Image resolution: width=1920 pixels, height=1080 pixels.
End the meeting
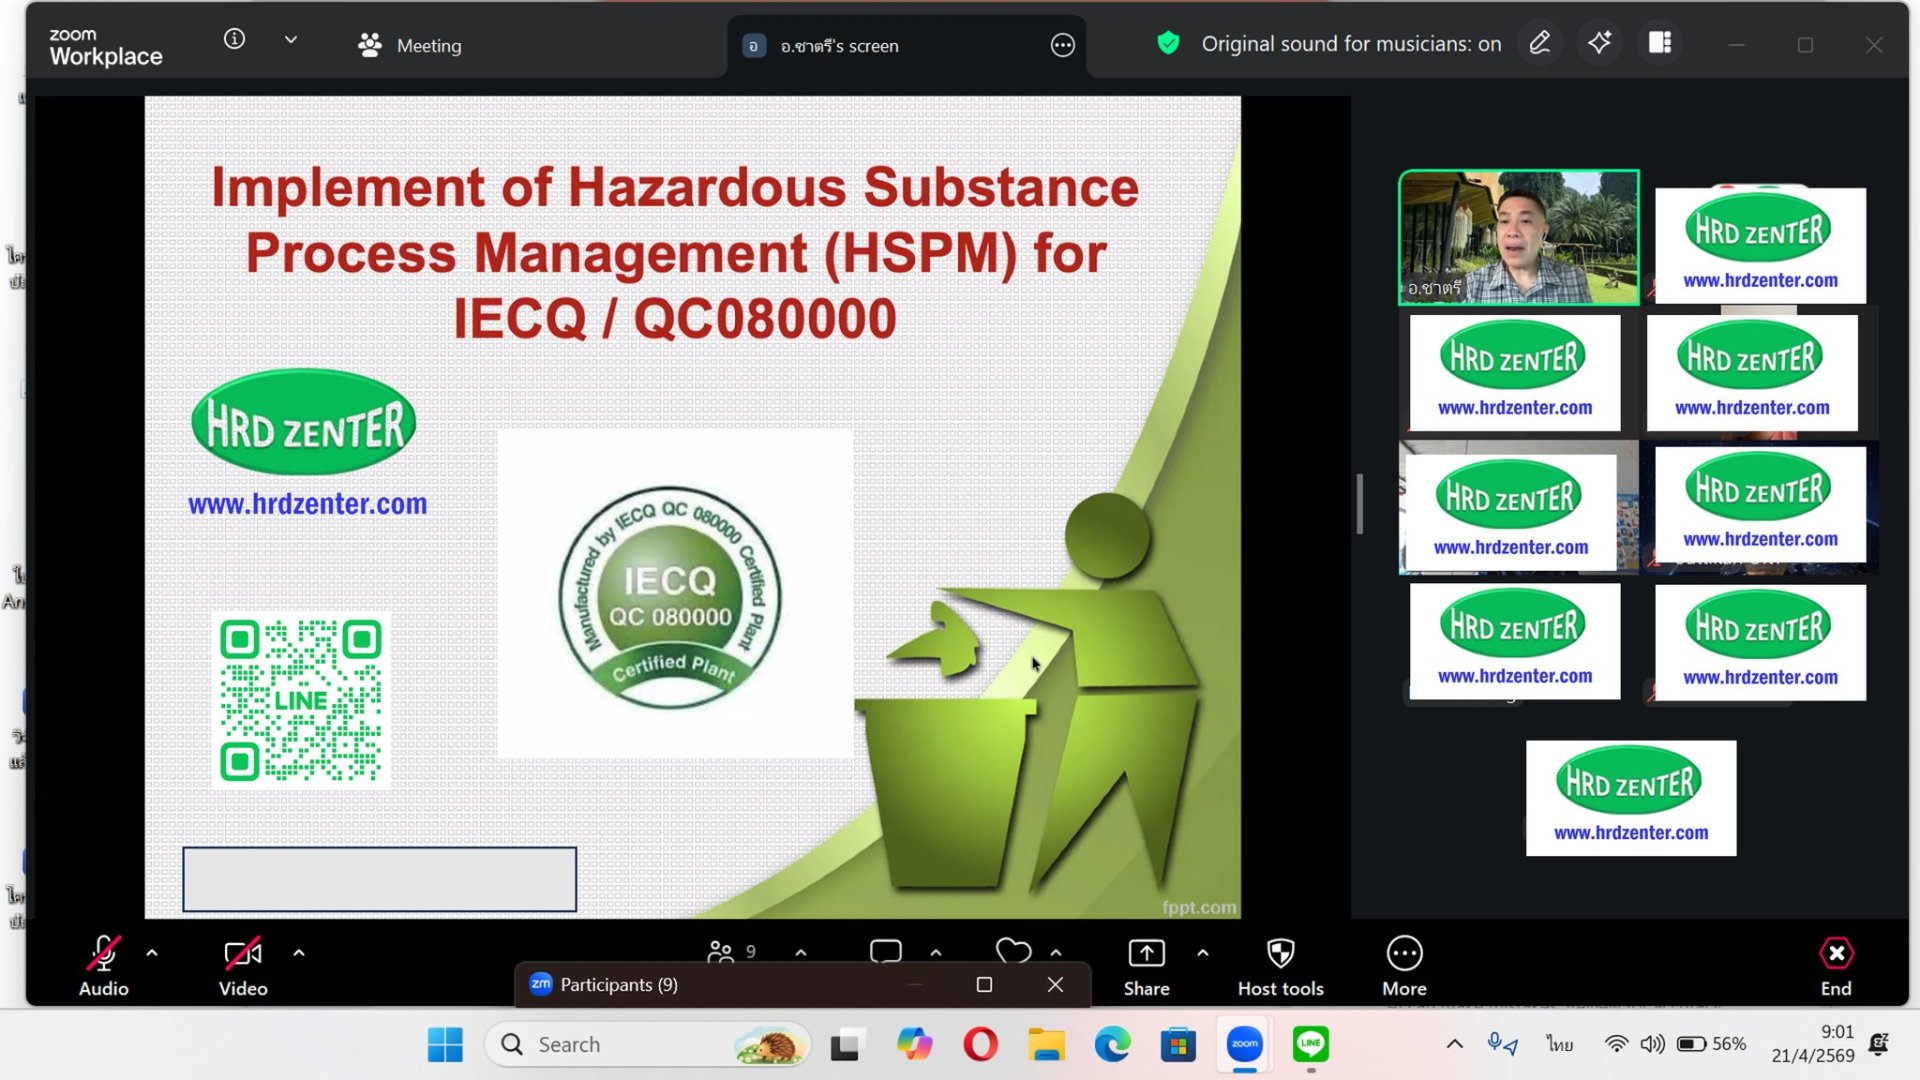click(1836, 966)
